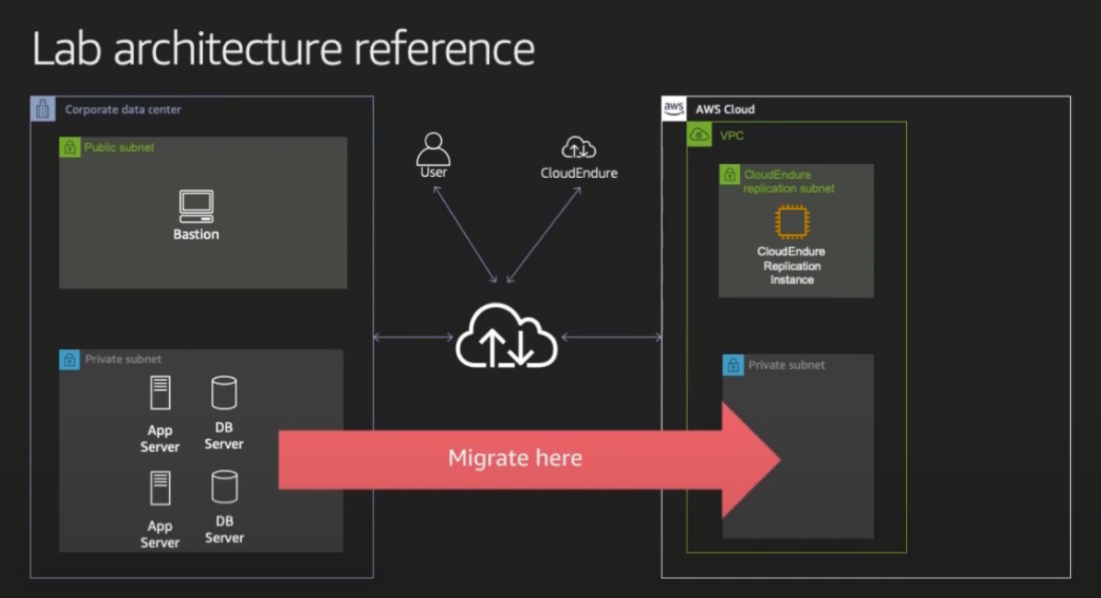The height and width of the screenshot is (598, 1101).
Task: Click the 'CloudEndure replication subnet' label
Action: (x=789, y=181)
